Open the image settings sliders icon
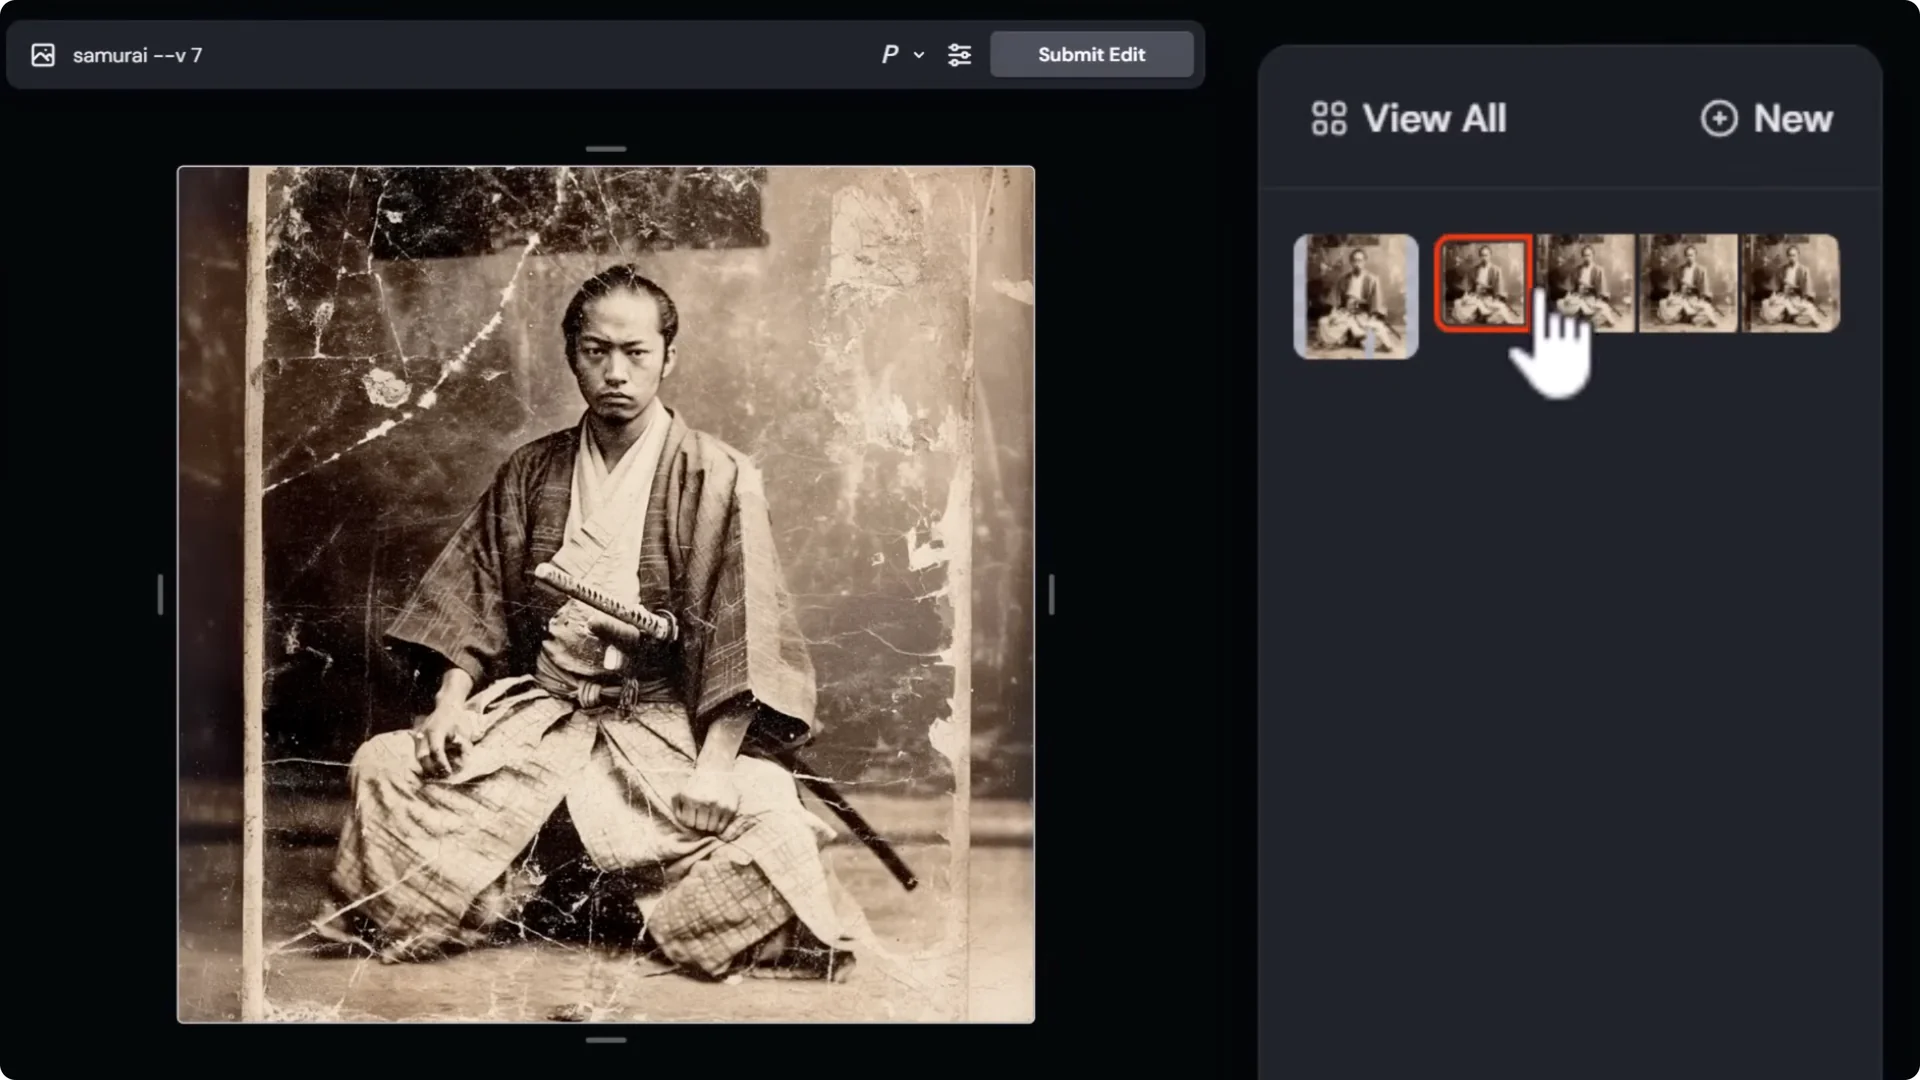The image size is (1920, 1080). (958, 55)
